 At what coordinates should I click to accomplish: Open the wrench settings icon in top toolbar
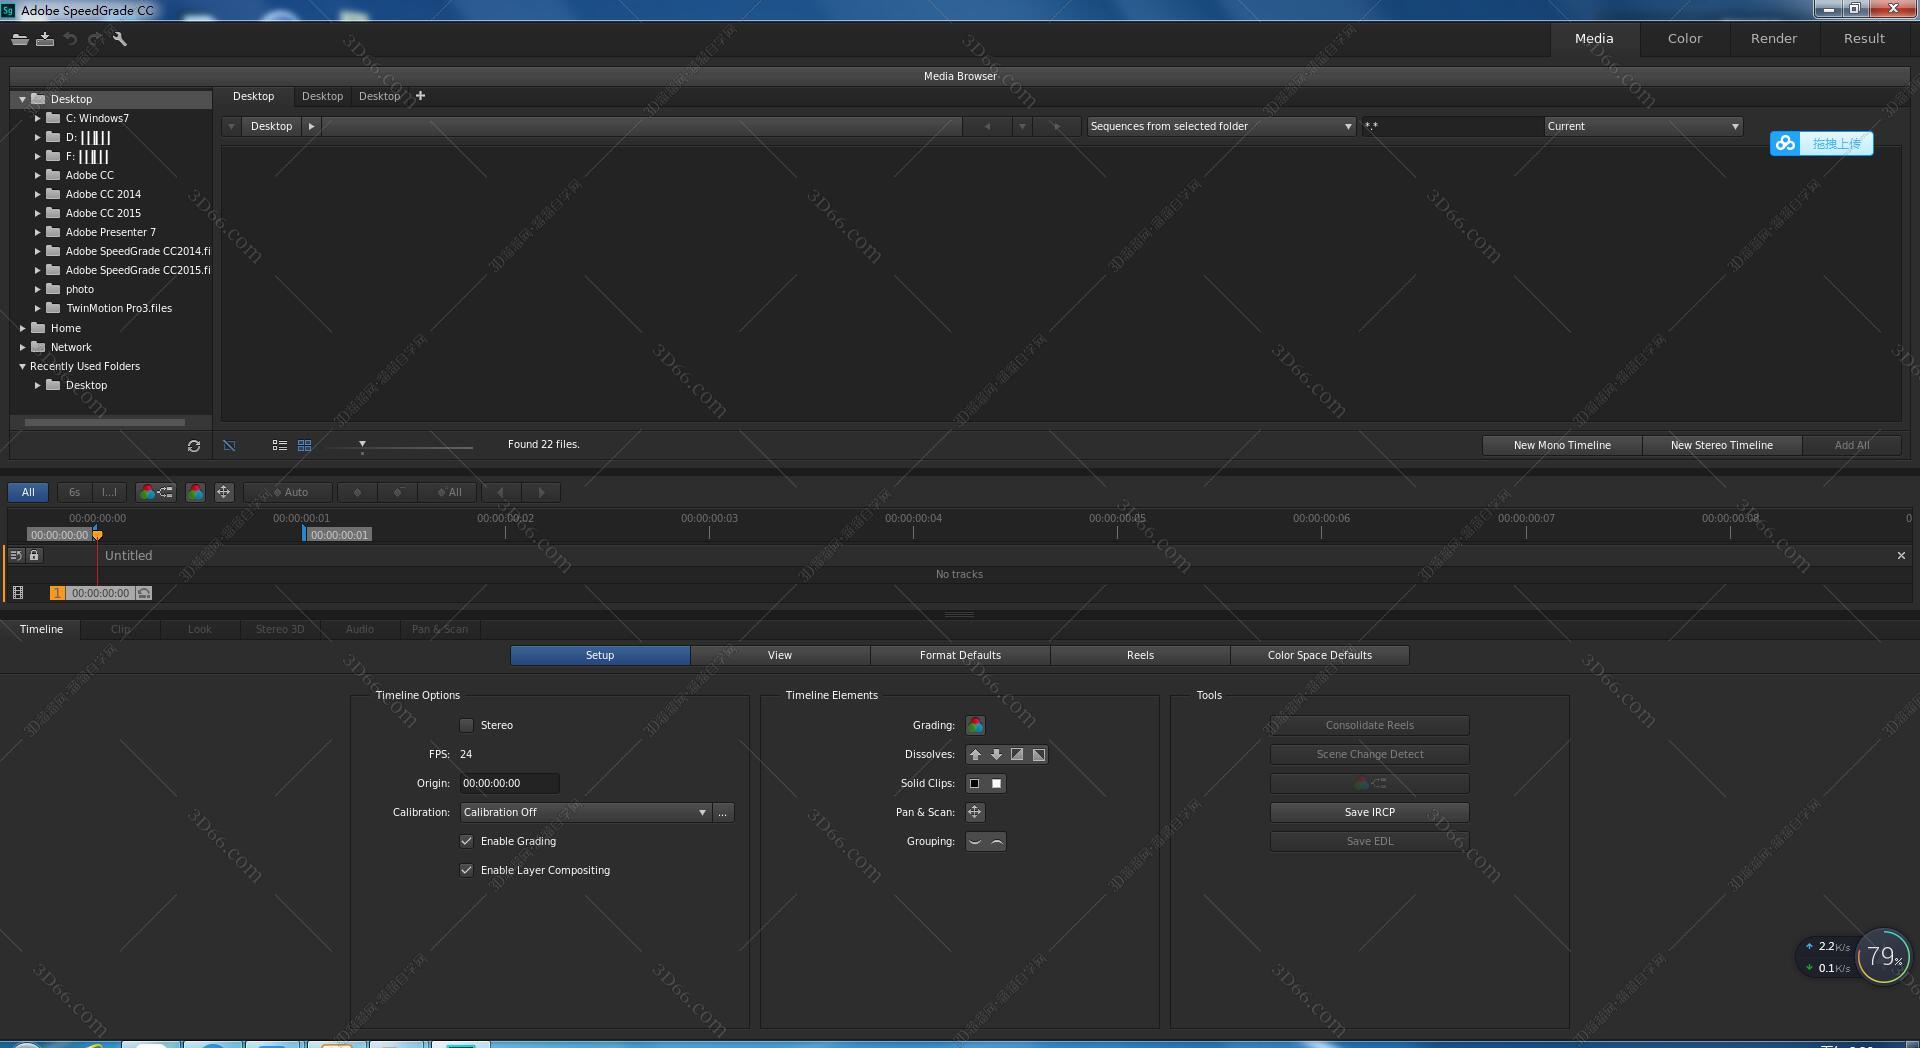(120, 39)
